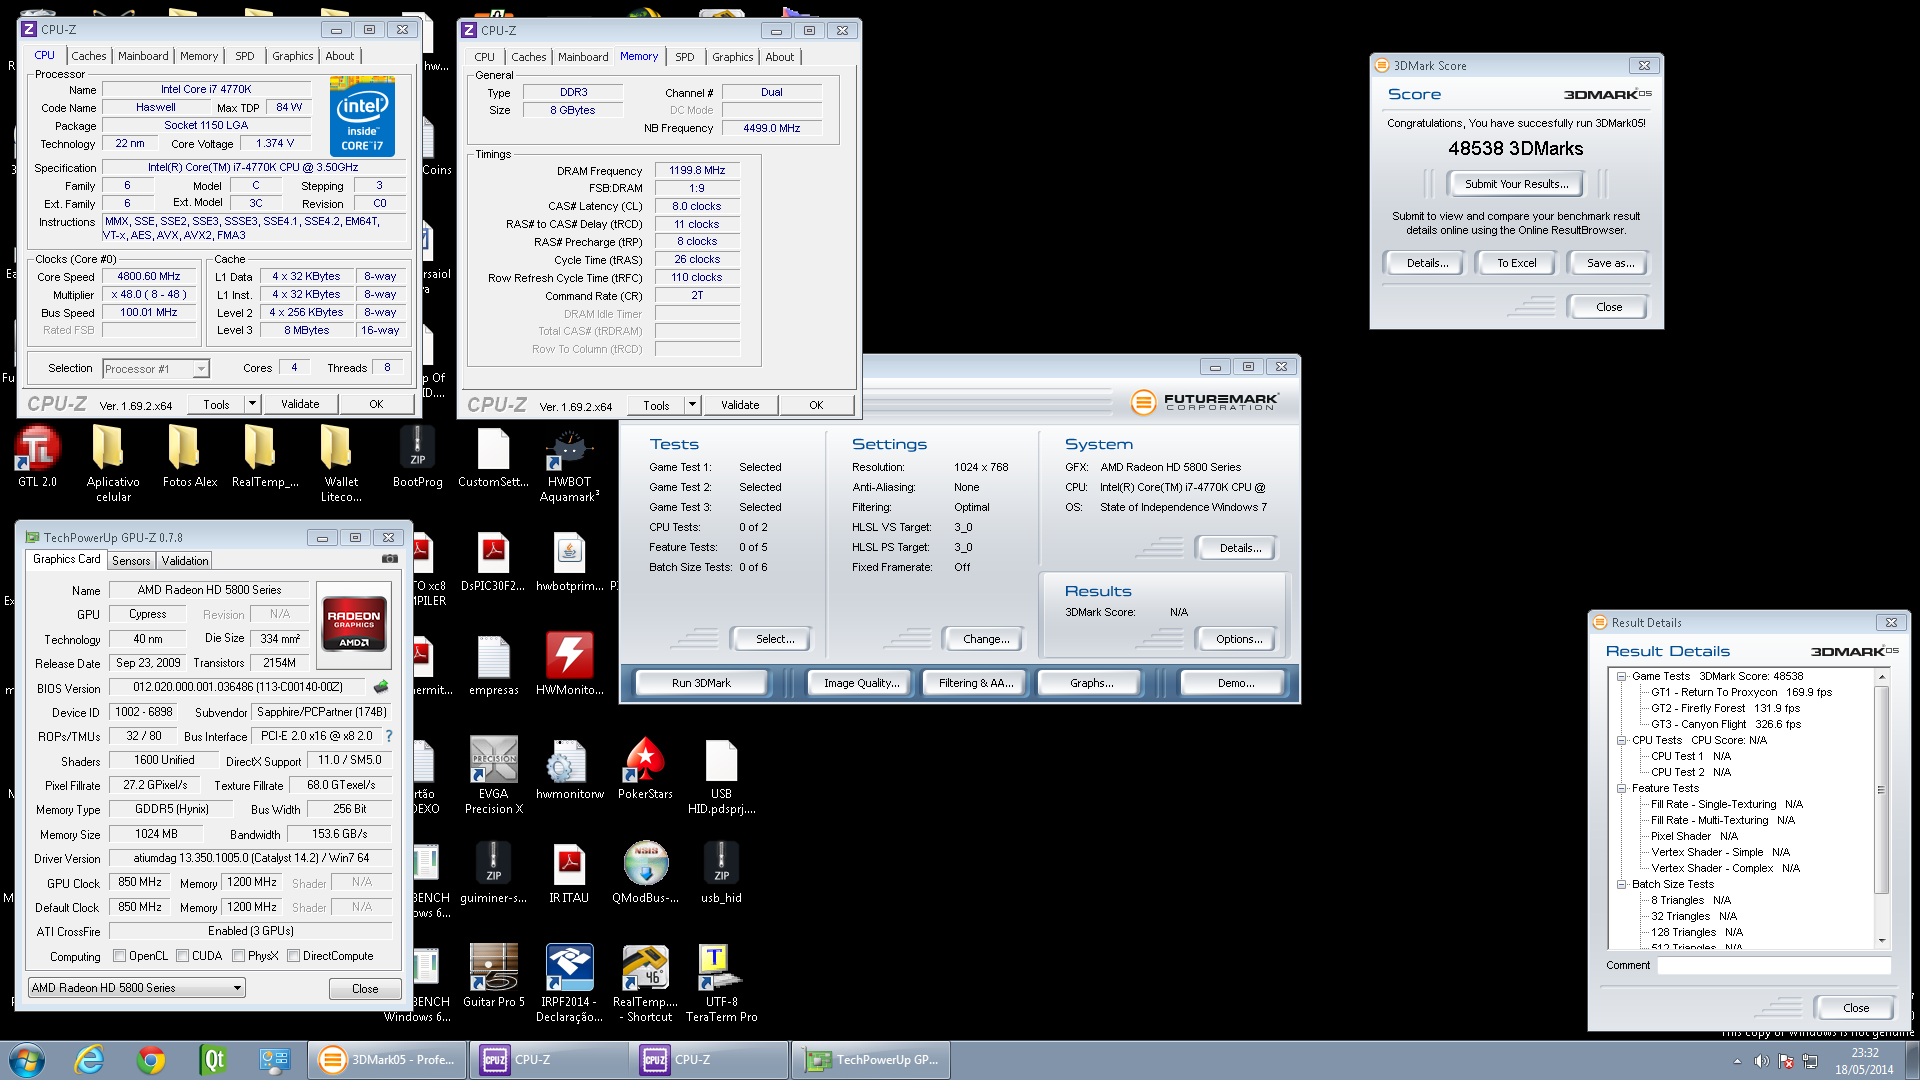Open Tools dropdown arrow in Memory window
Viewport: 1920px width, 1091px height.
click(x=692, y=406)
